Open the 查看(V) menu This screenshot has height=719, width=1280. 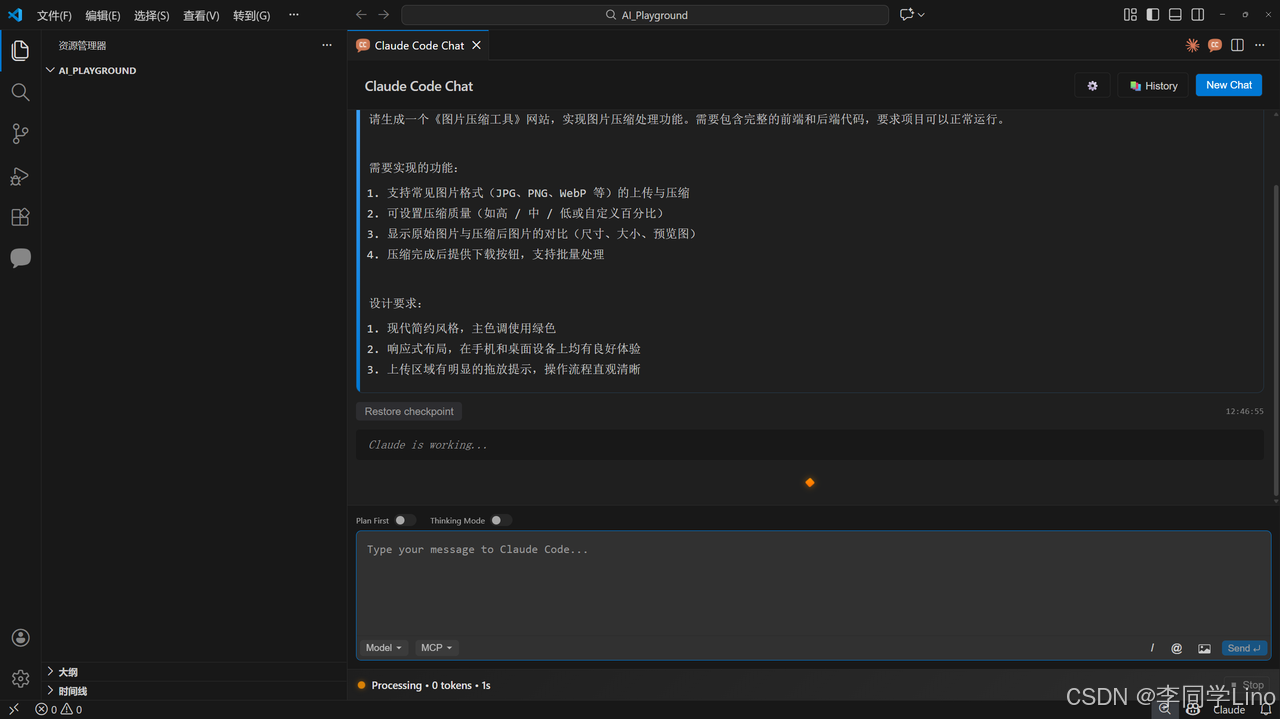[x=201, y=15]
